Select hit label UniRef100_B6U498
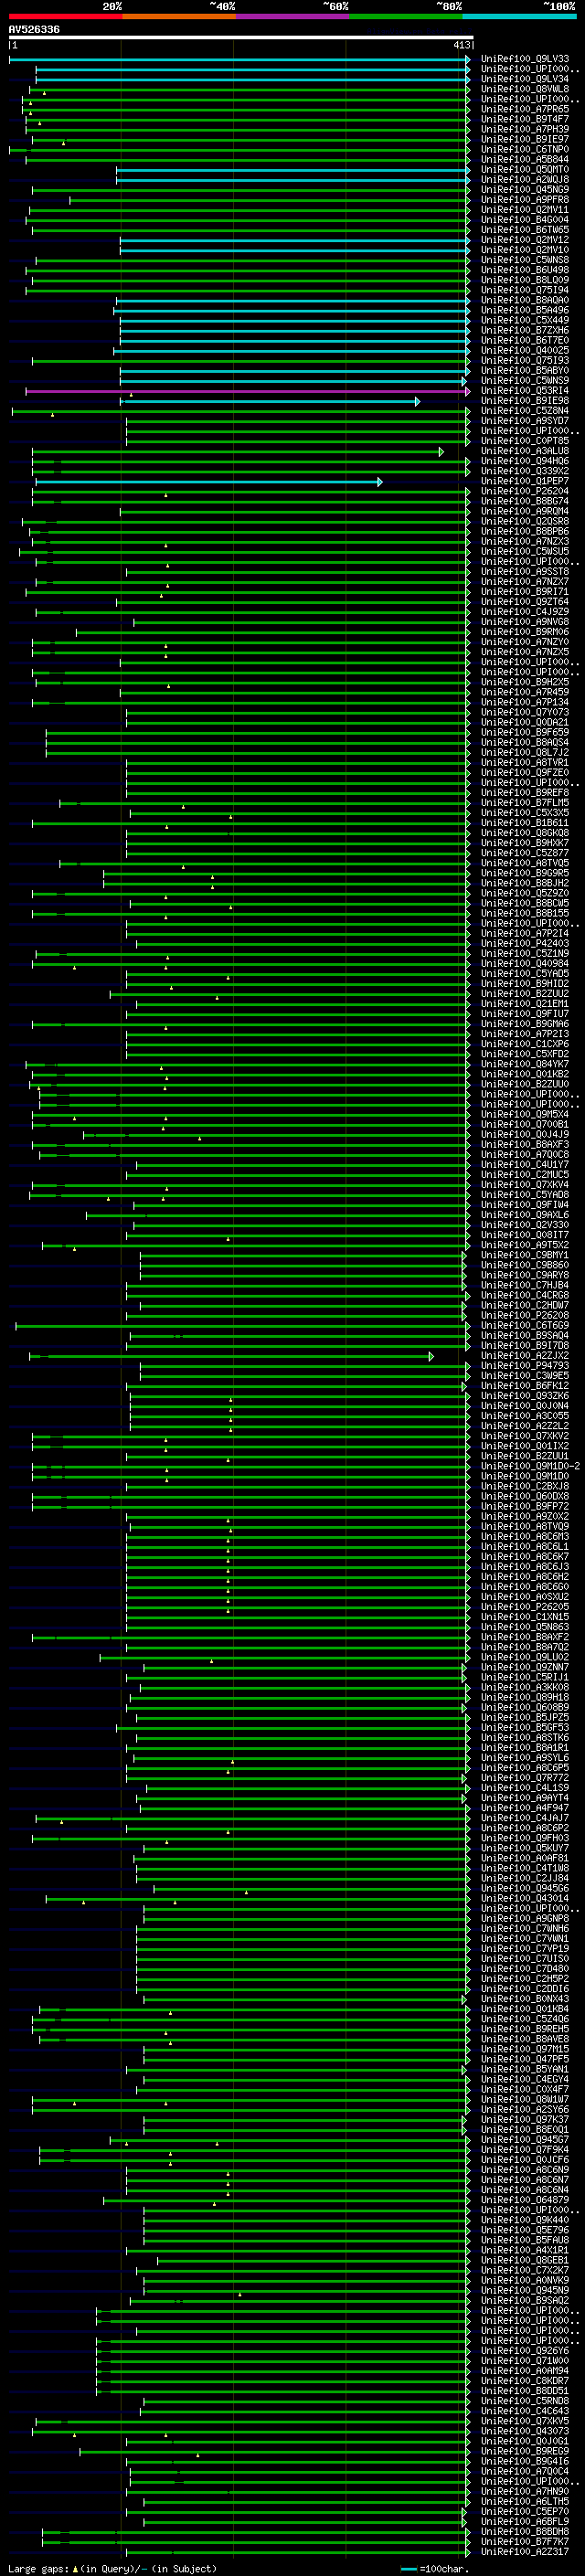 (x=525, y=270)
